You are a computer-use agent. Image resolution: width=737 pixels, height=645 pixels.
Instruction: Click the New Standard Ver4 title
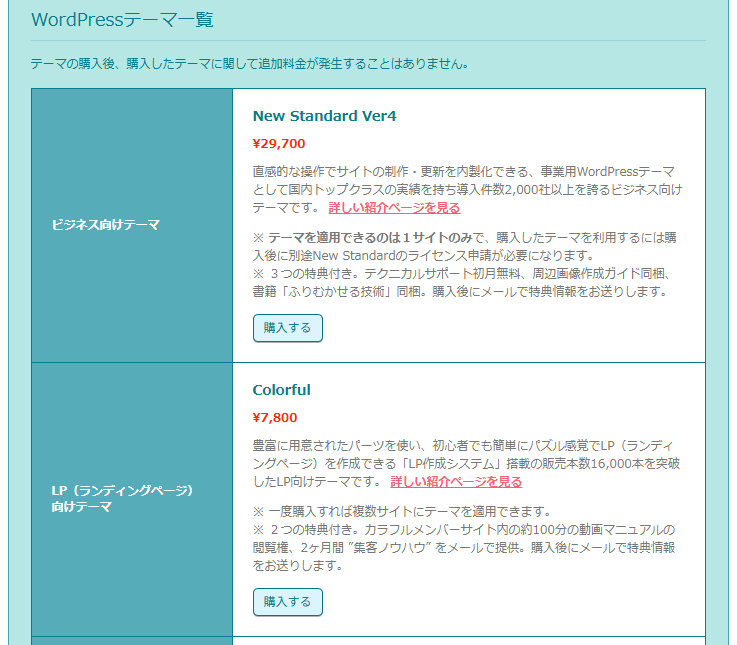point(324,116)
